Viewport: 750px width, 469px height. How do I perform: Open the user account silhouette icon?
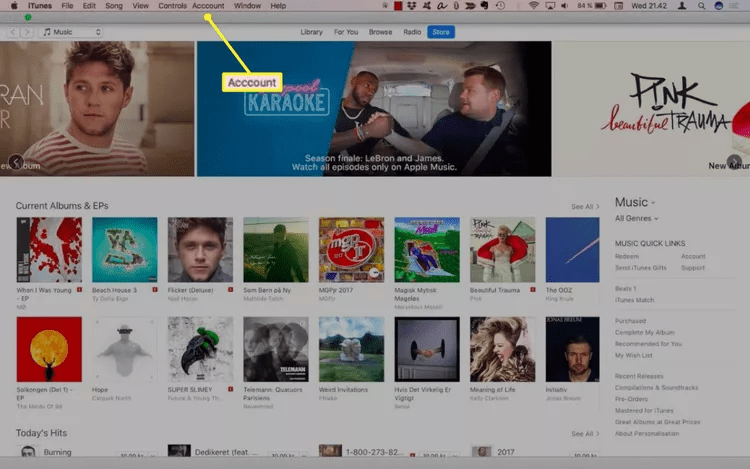tap(682, 6)
